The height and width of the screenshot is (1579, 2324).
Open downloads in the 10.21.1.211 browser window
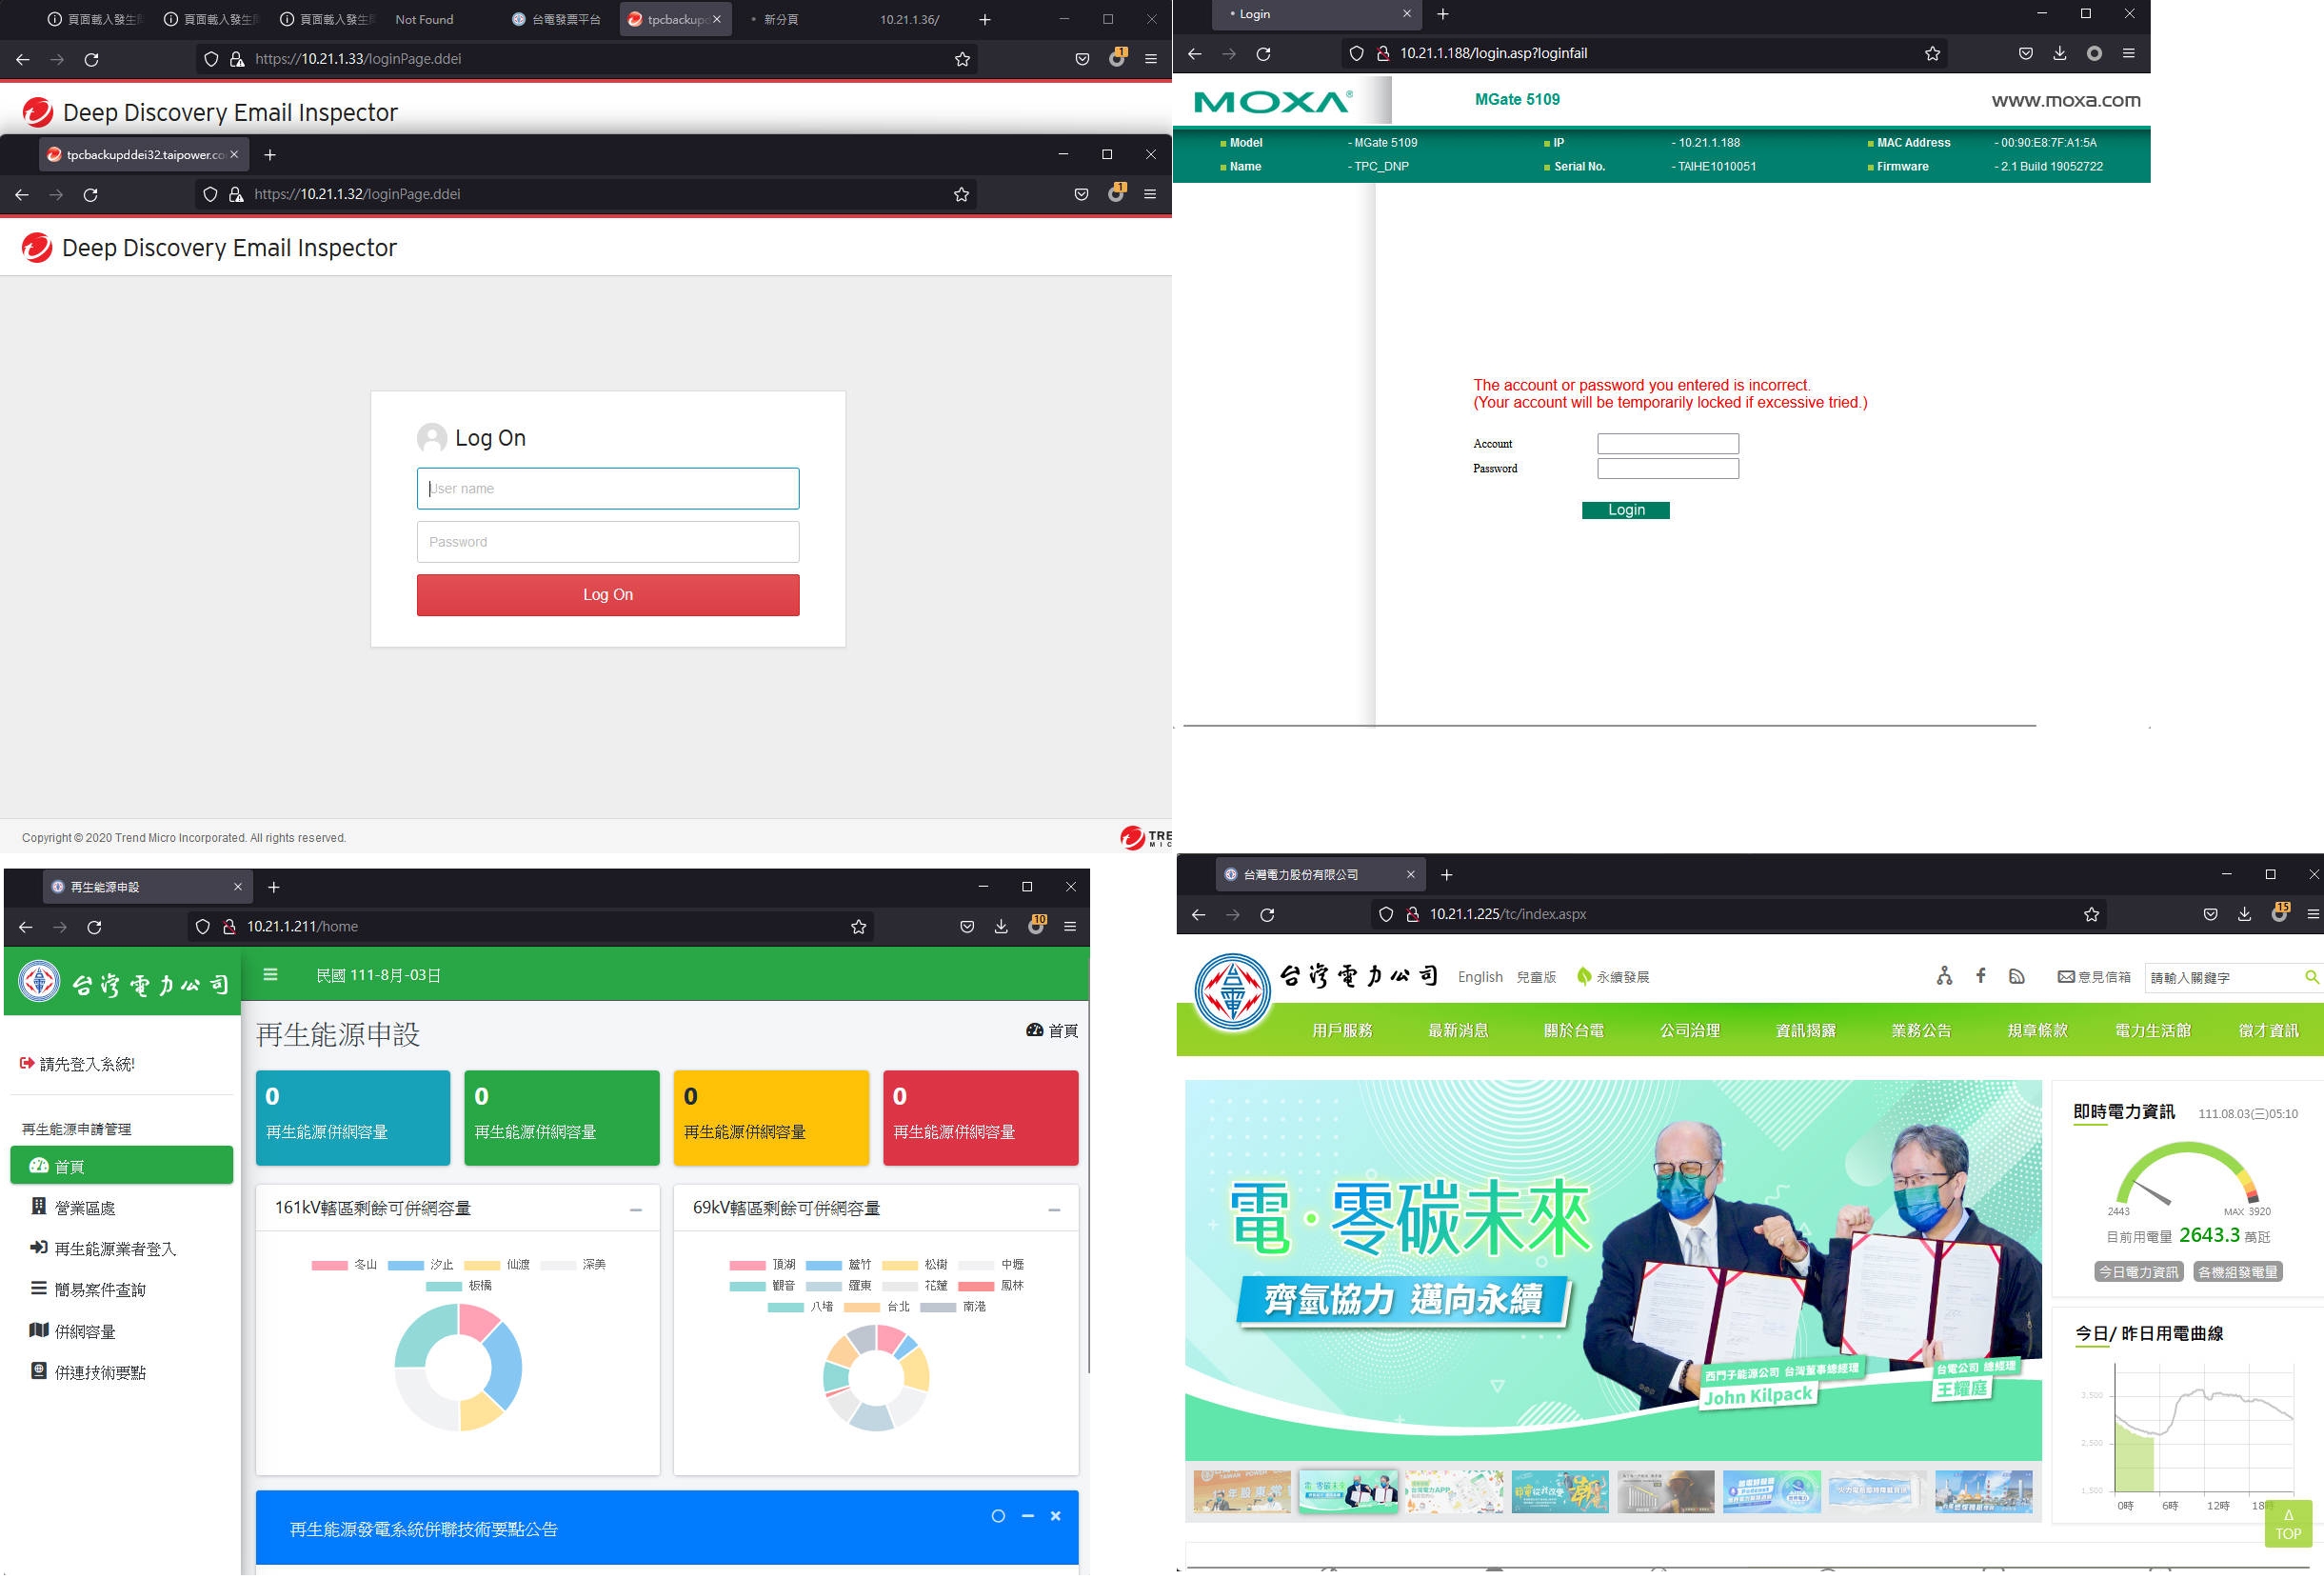click(x=1001, y=928)
